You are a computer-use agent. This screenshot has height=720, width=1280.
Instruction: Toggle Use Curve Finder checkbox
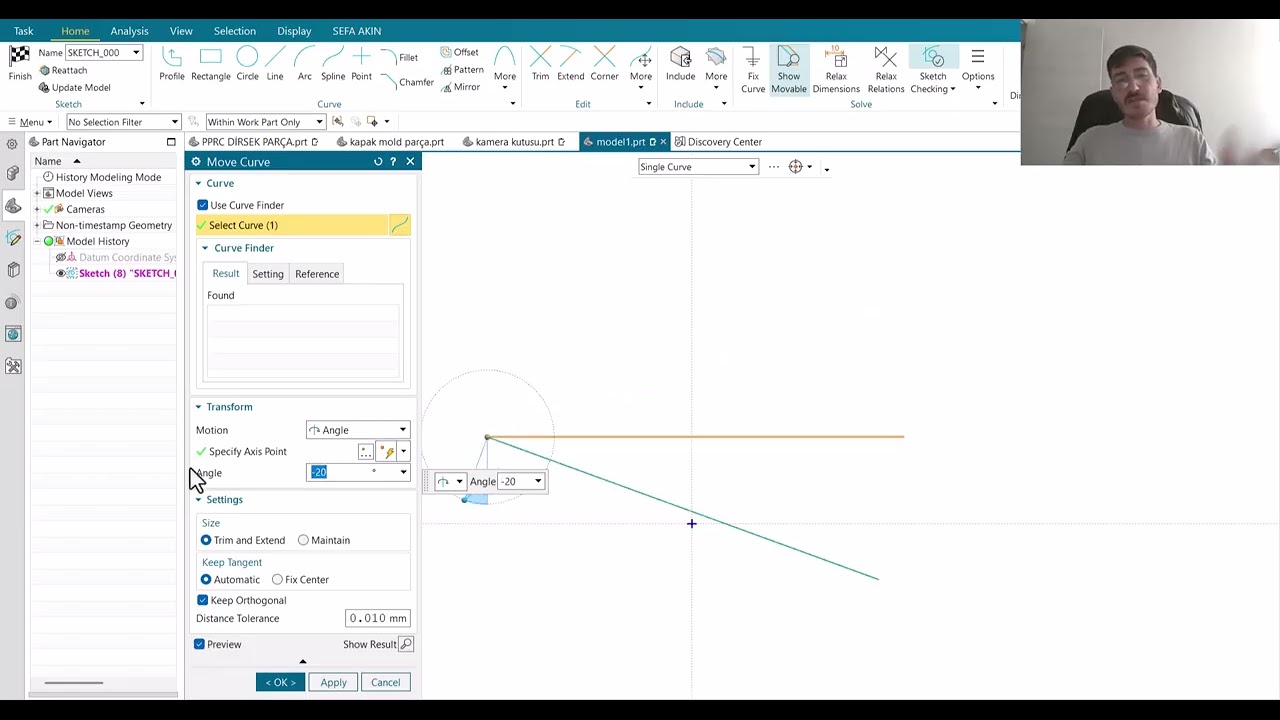pos(203,205)
